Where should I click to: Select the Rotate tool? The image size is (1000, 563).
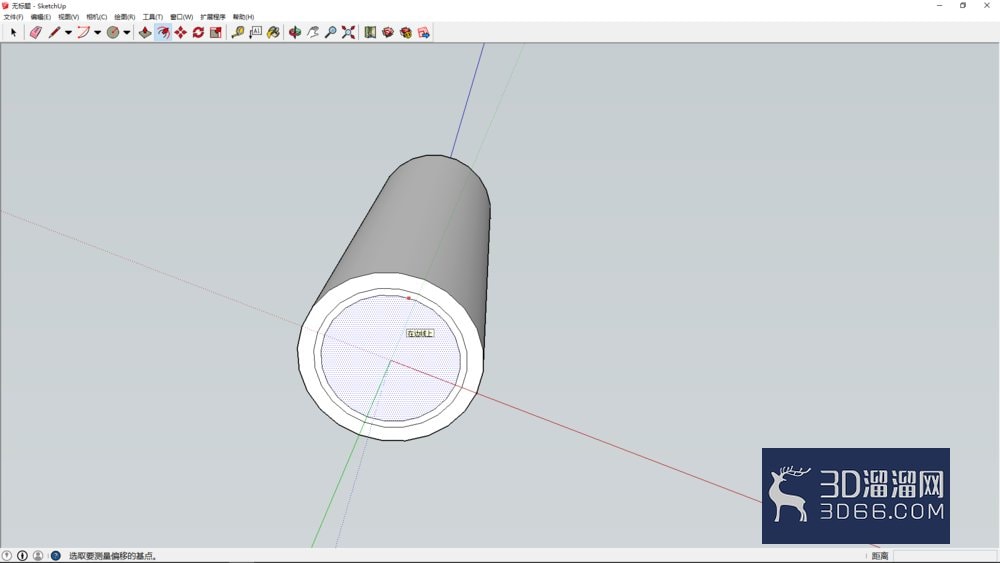coord(198,33)
